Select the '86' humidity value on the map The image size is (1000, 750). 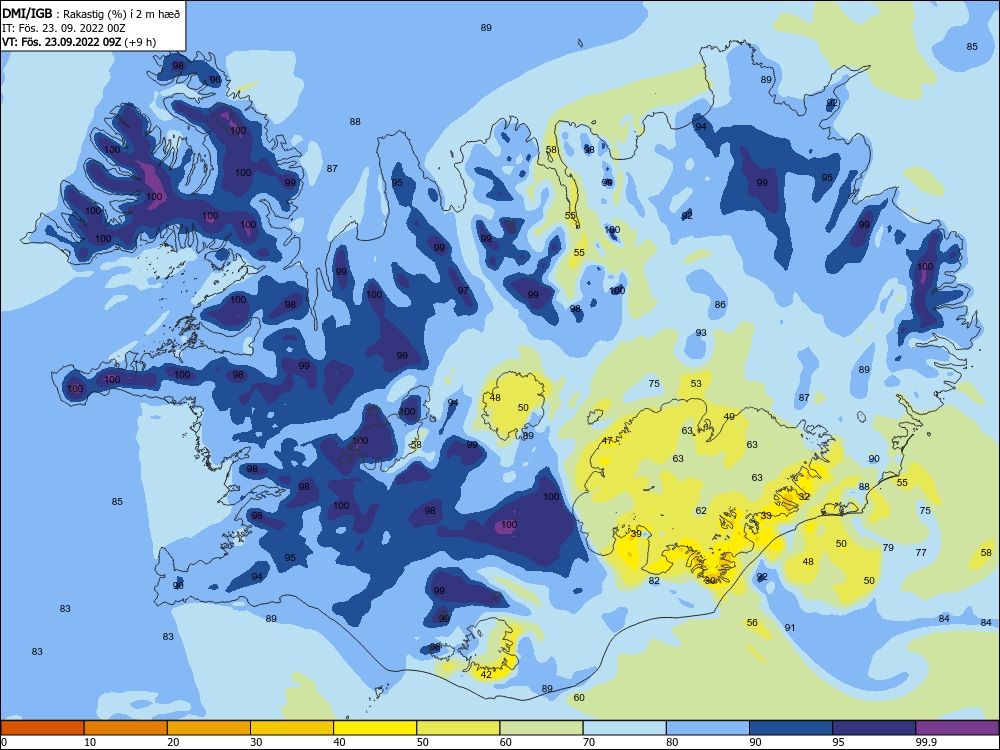tap(720, 305)
